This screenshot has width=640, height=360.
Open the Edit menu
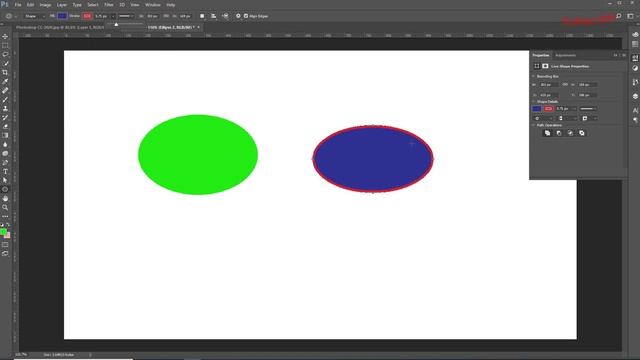tap(30, 5)
